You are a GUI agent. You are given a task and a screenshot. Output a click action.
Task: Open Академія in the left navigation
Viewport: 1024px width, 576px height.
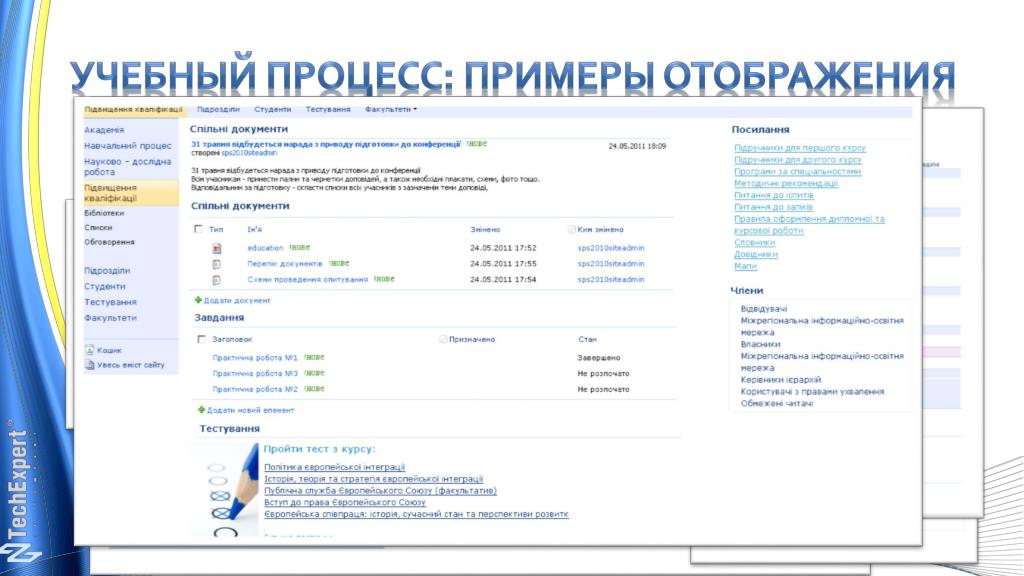coord(104,130)
